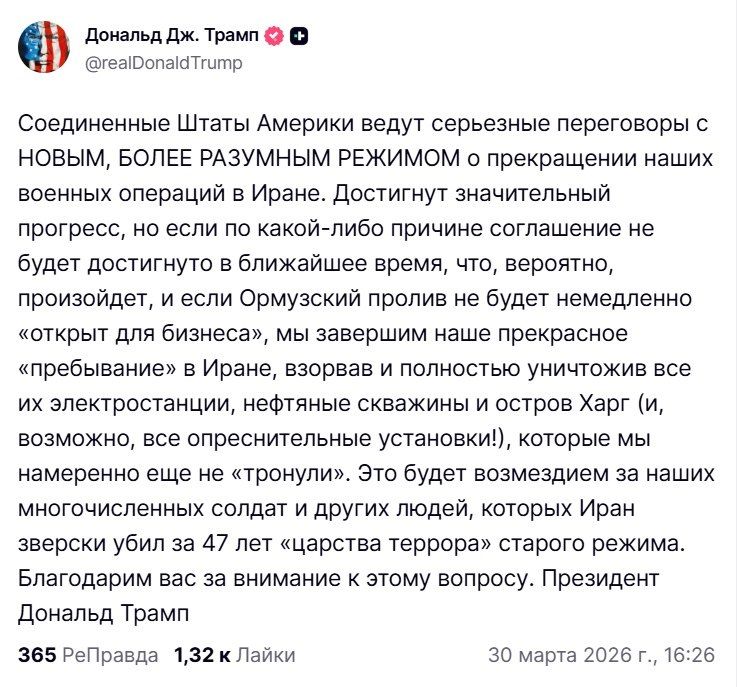Open the РеПравда label
The height and width of the screenshot is (687, 737).
[x=110, y=656]
